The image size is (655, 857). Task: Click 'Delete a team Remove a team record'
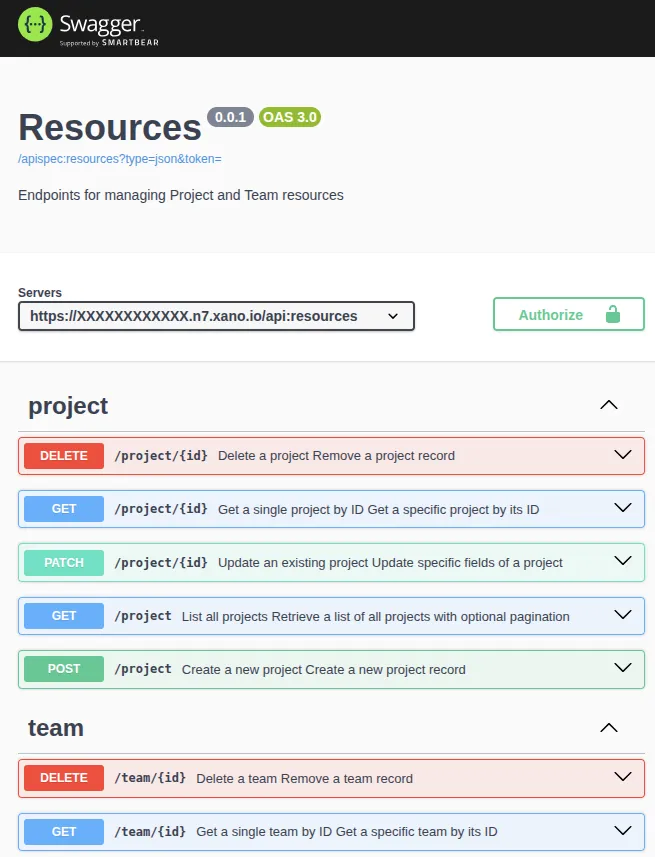pos(305,778)
